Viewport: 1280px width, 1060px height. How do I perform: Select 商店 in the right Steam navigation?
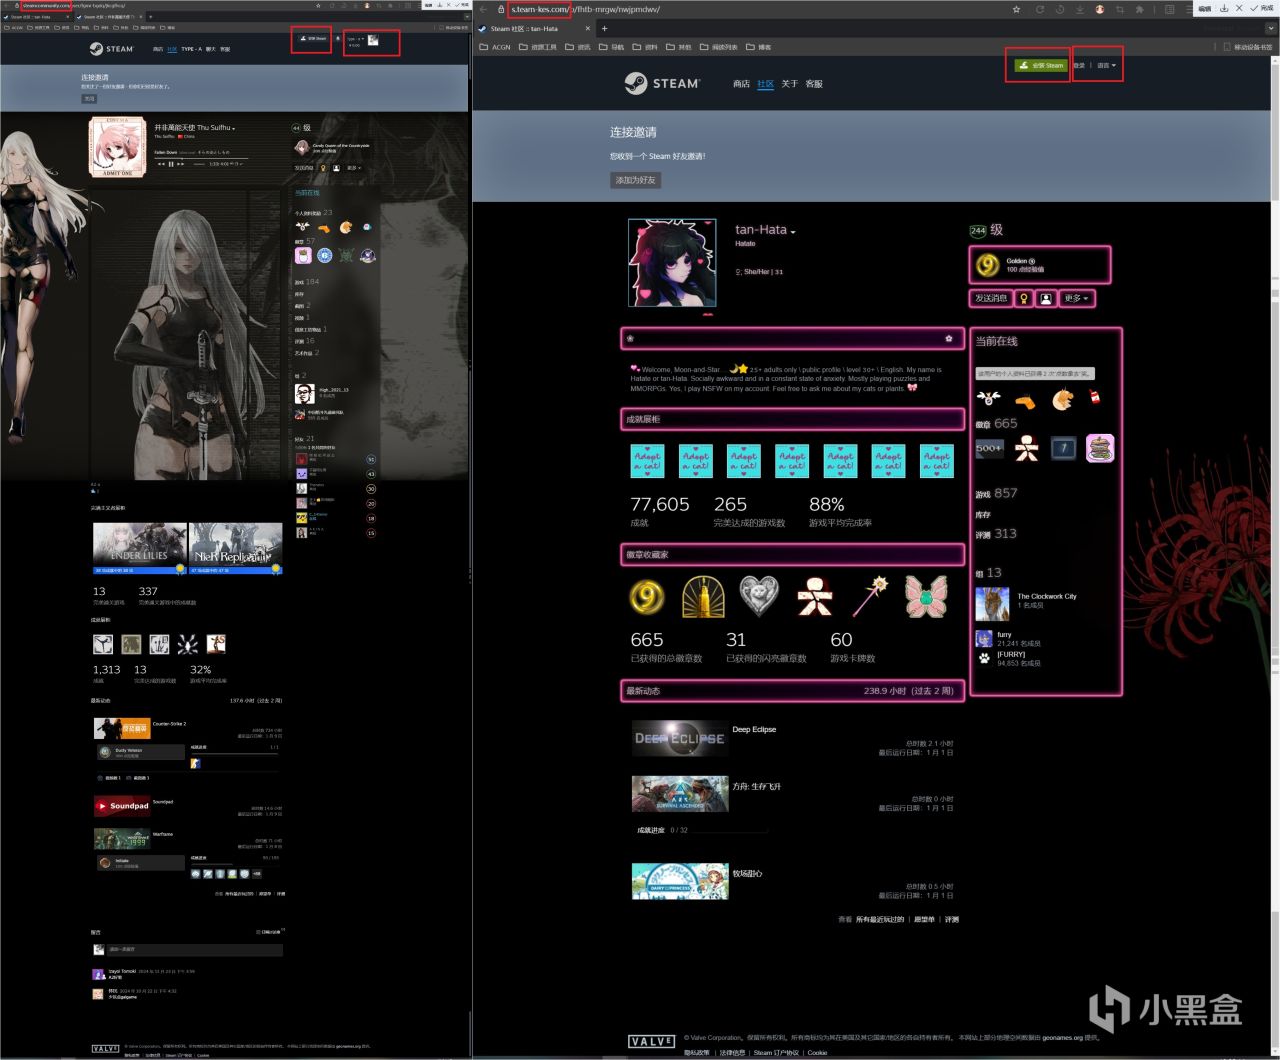(x=741, y=84)
